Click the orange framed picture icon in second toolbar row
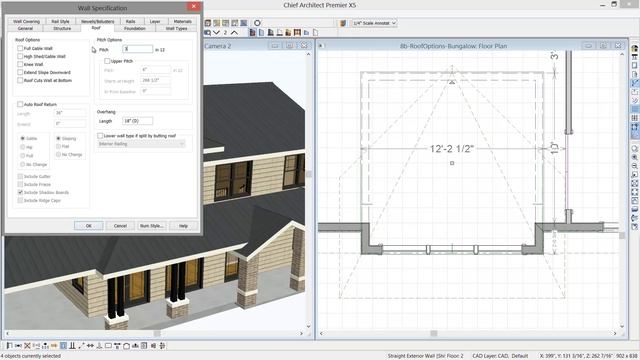 [297, 33]
